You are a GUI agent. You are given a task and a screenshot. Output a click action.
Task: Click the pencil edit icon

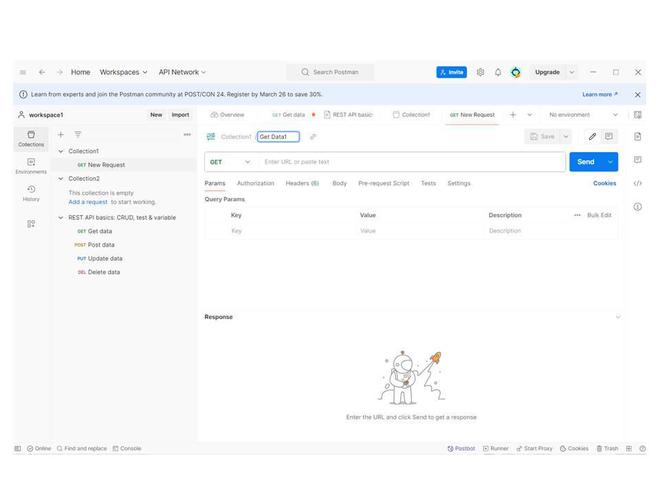592,136
